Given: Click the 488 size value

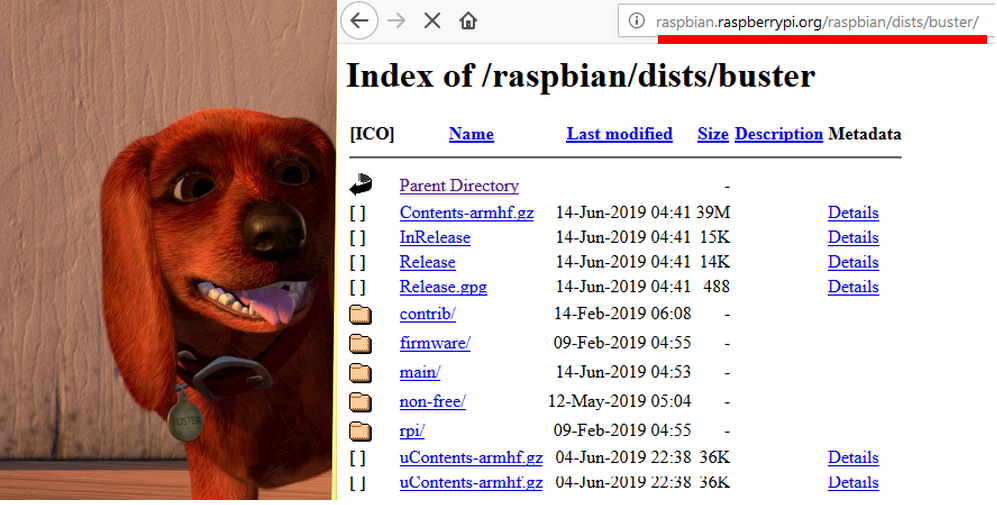Looking at the screenshot, I should (x=716, y=287).
